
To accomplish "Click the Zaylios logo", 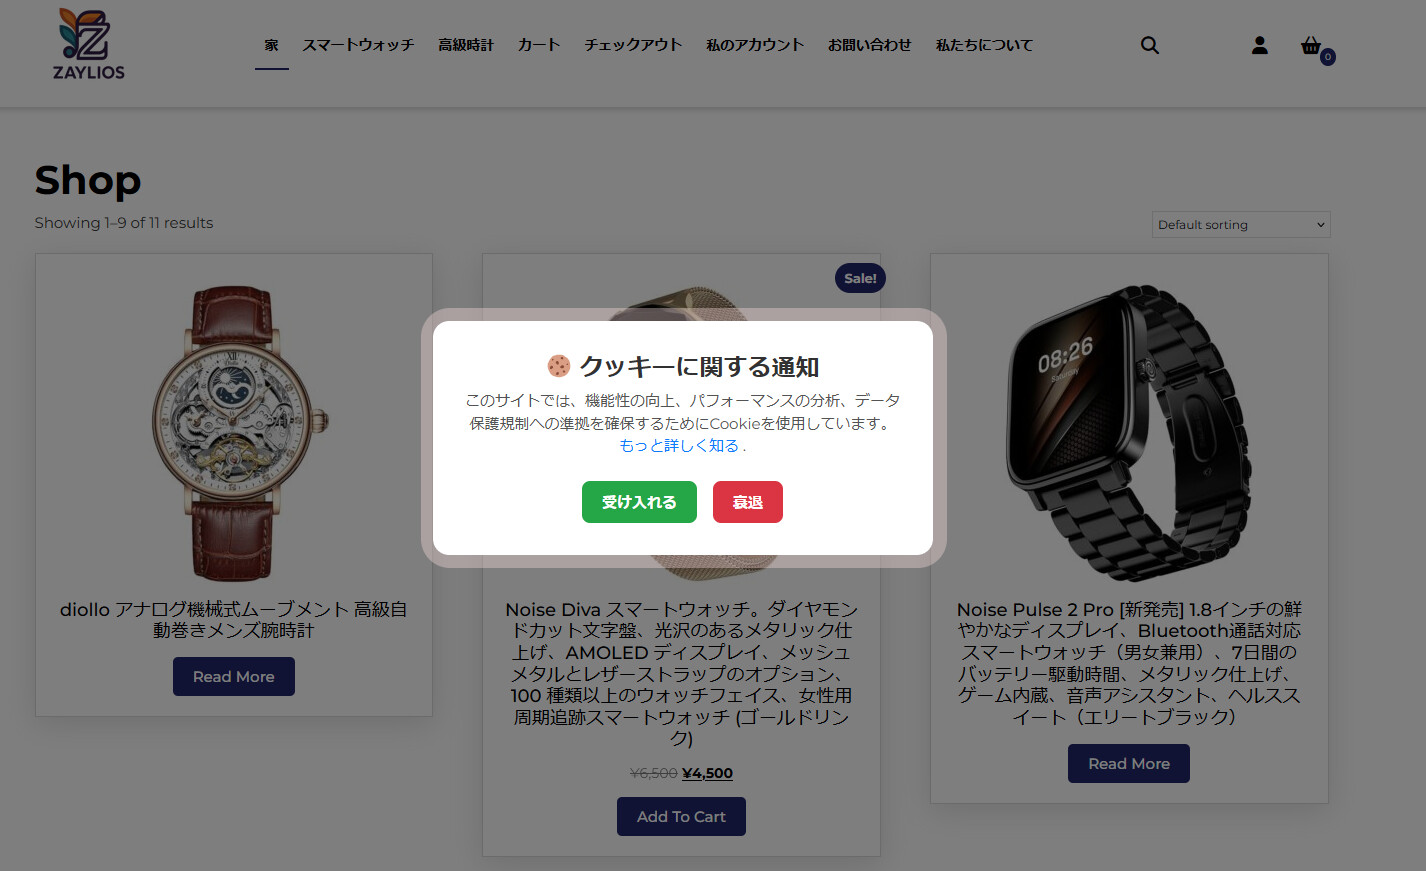I will point(88,45).
